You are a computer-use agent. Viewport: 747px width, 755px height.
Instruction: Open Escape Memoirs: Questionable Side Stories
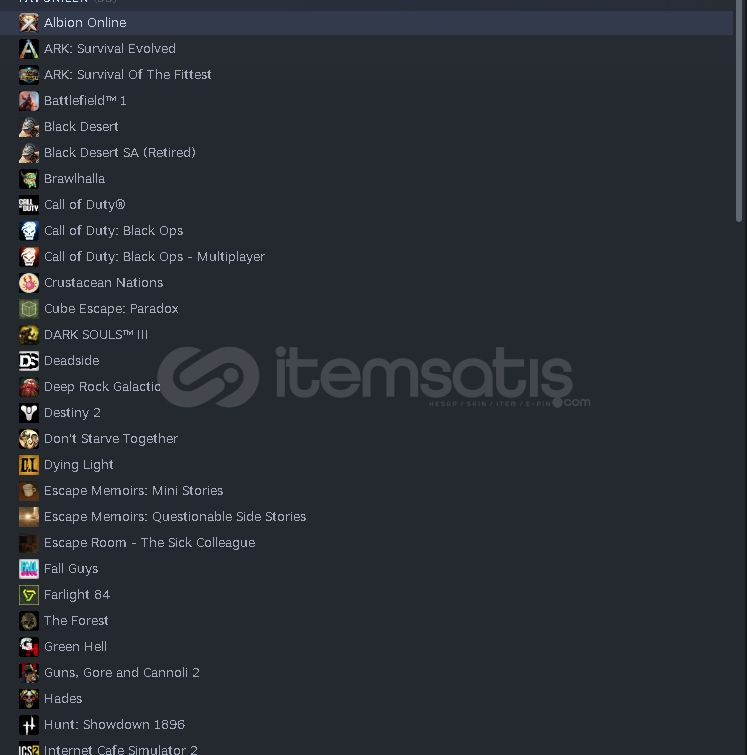367,517
